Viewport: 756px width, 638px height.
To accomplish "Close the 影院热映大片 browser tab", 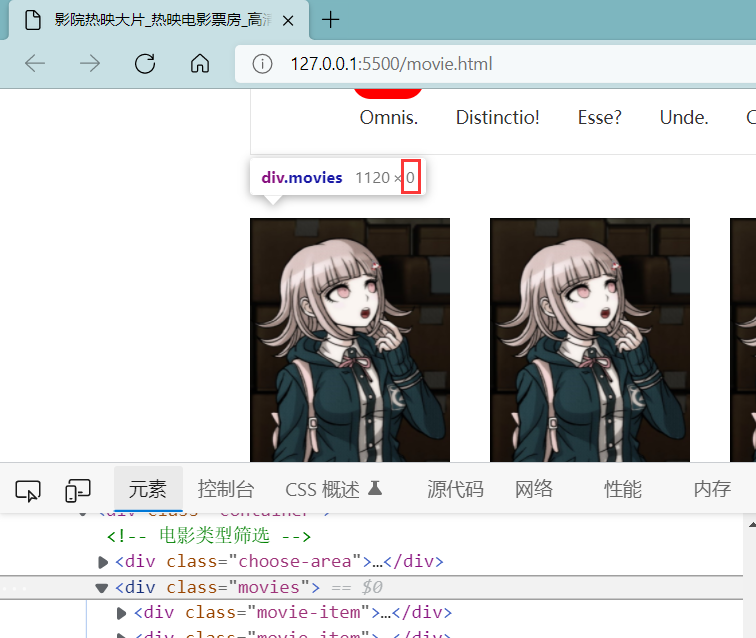I will 288,21.
